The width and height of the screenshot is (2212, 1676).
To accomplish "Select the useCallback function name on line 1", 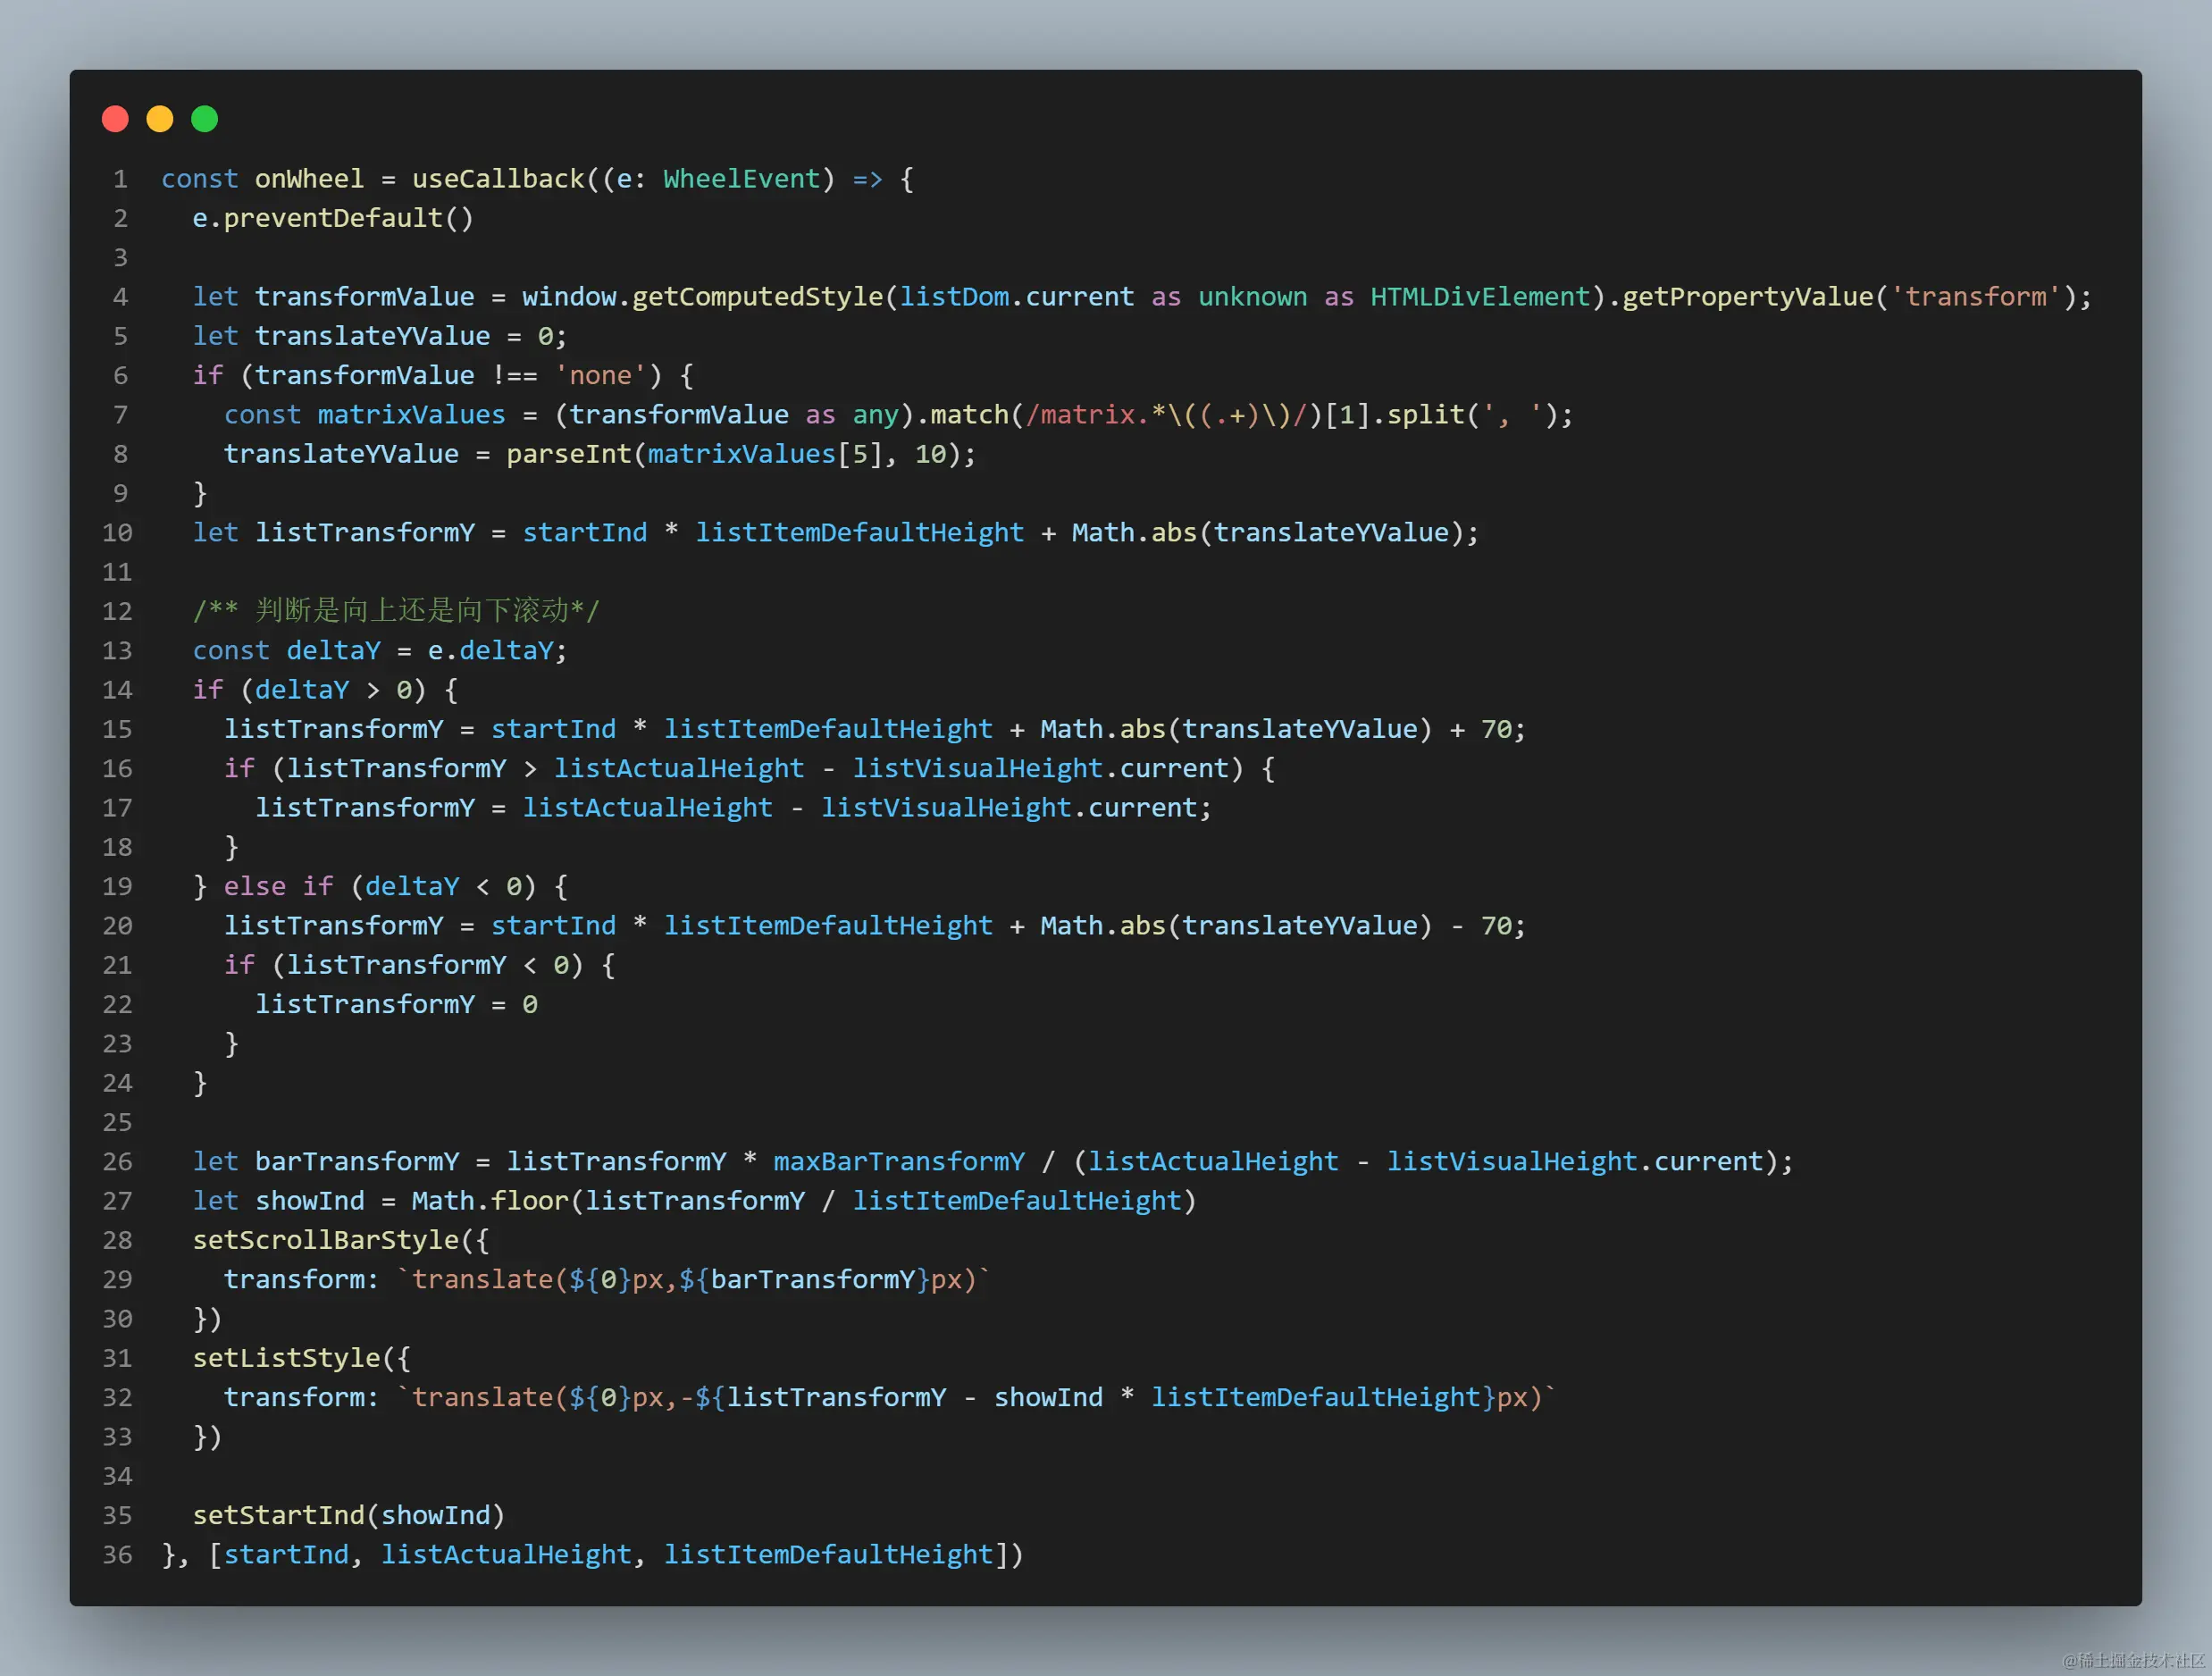I will (497, 178).
